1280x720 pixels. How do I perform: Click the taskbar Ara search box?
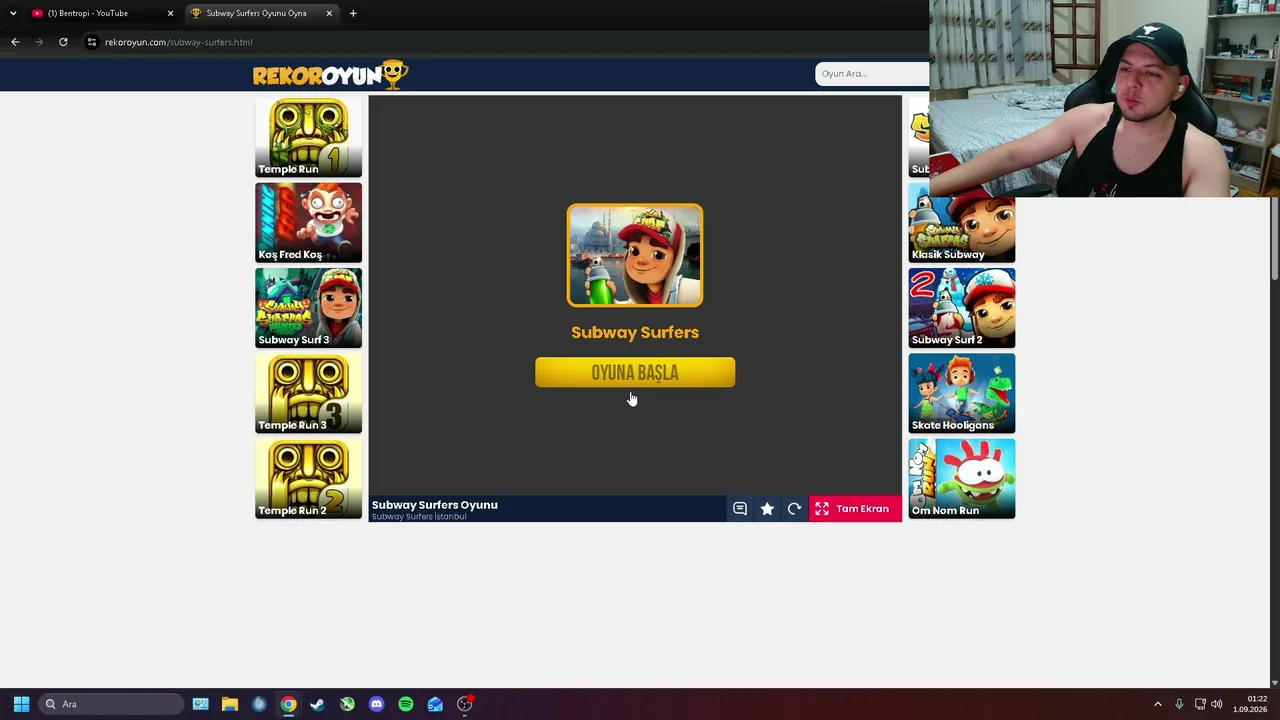tap(112, 704)
